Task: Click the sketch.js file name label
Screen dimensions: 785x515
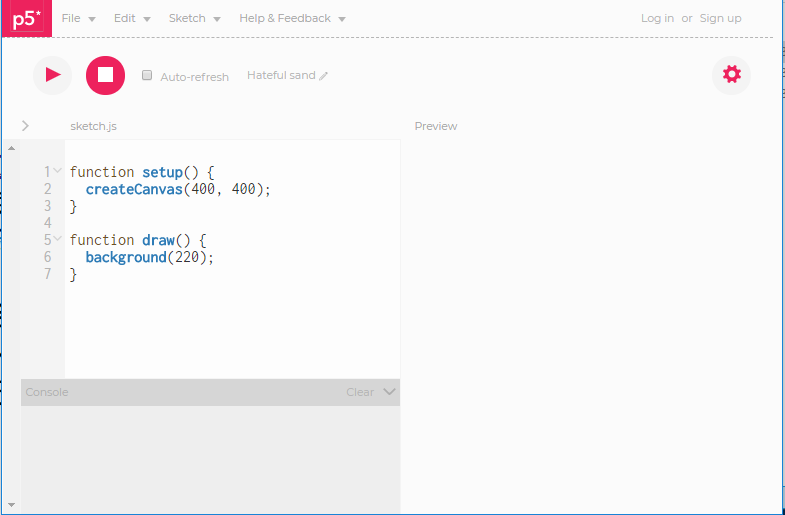Action: click(x=93, y=126)
